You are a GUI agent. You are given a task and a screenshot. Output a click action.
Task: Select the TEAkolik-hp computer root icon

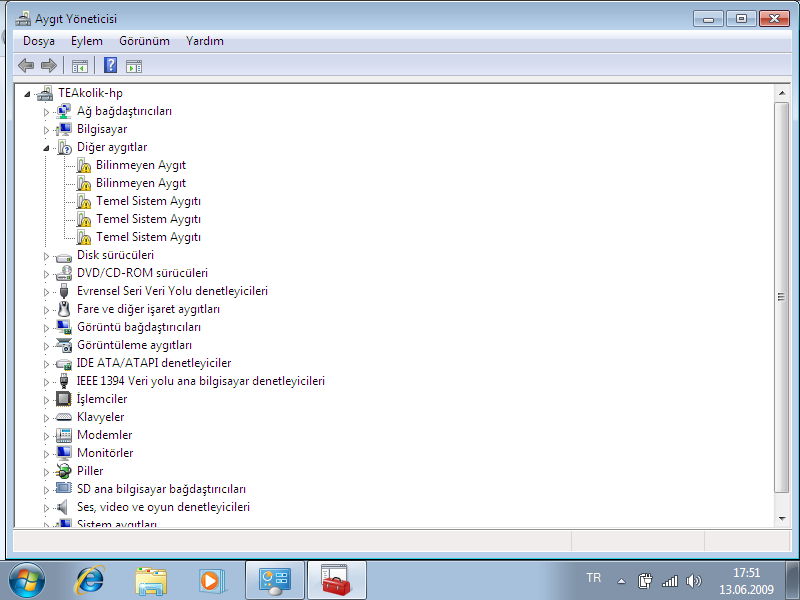(x=45, y=93)
